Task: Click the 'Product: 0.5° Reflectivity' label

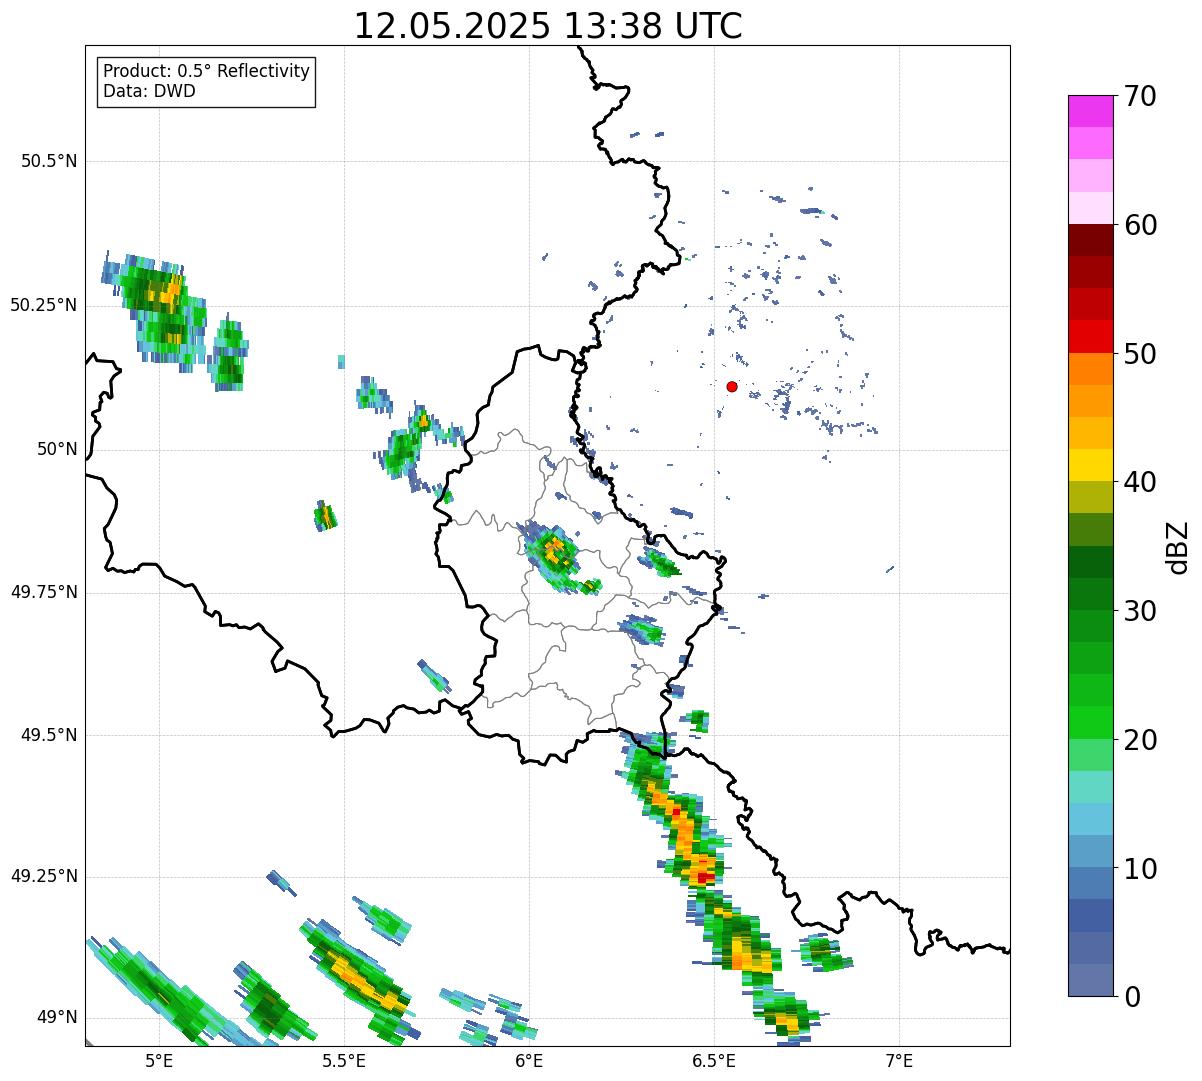Action: (x=206, y=71)
